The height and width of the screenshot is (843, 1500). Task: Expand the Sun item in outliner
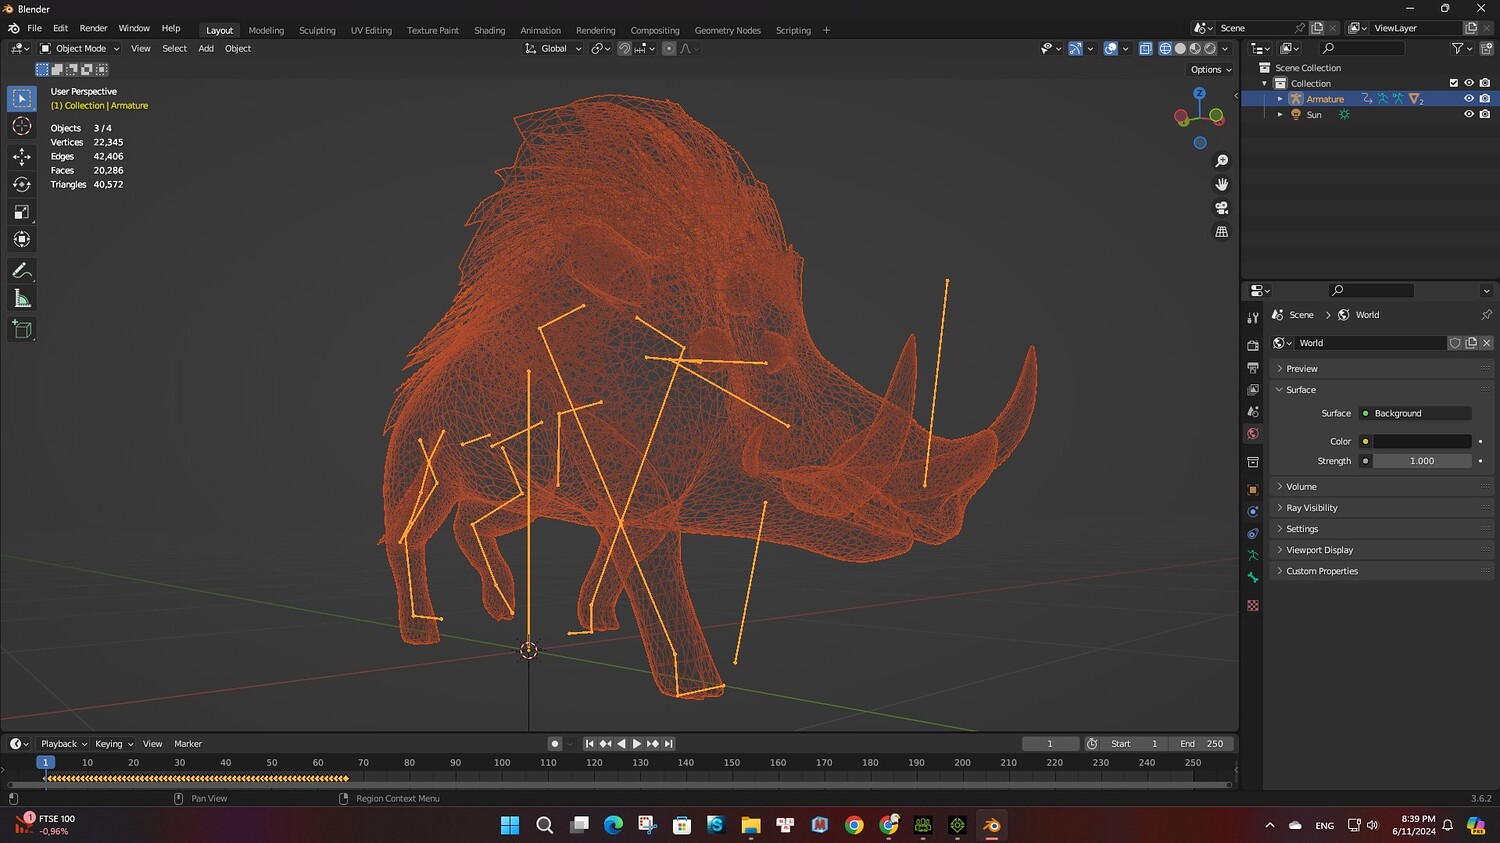(x=1280, y=115)
